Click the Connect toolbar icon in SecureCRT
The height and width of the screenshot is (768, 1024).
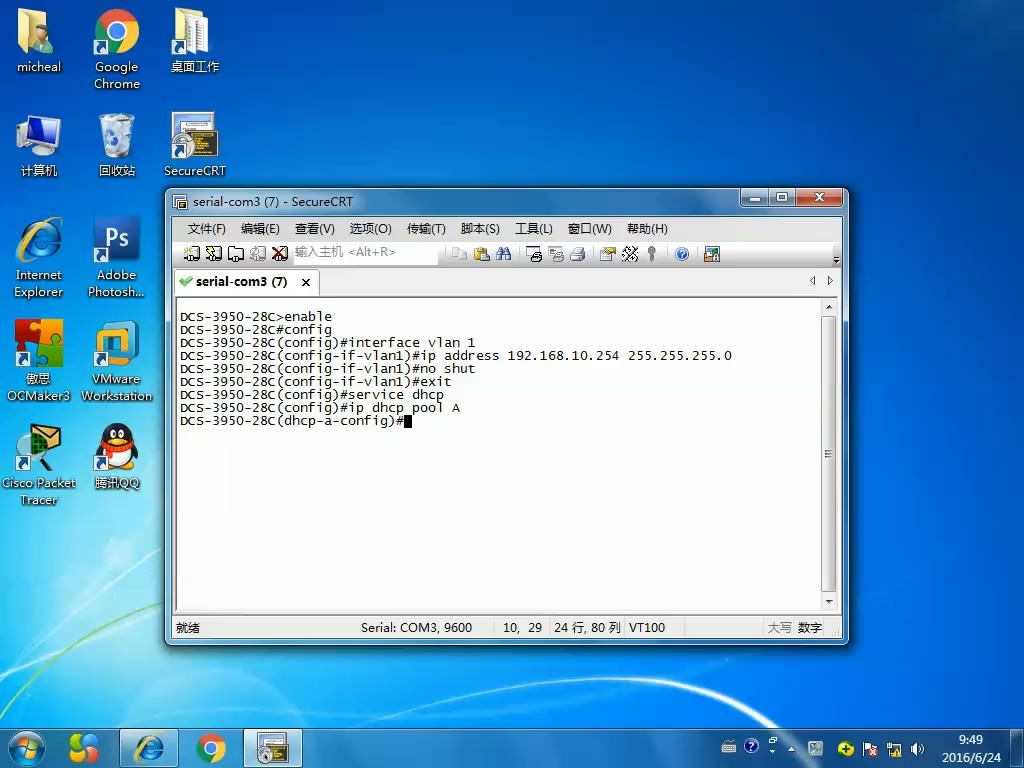191,253
